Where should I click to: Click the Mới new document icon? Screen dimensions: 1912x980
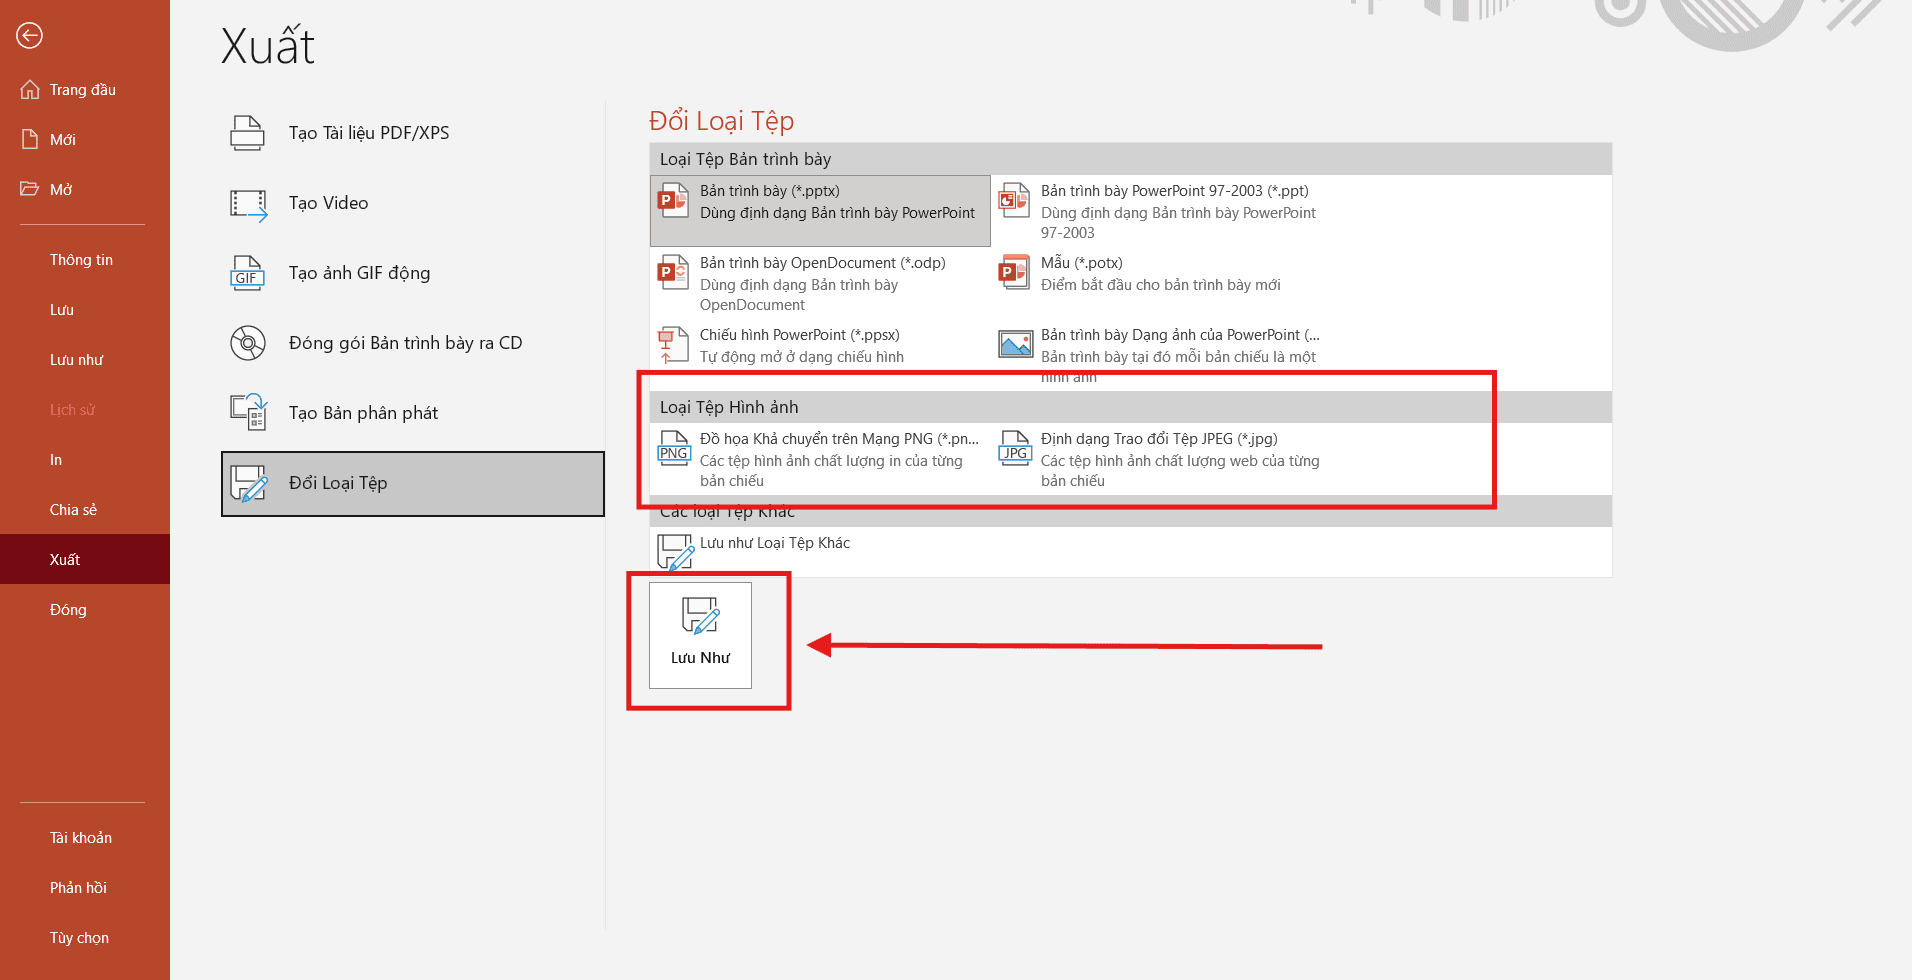pos(30,140)
